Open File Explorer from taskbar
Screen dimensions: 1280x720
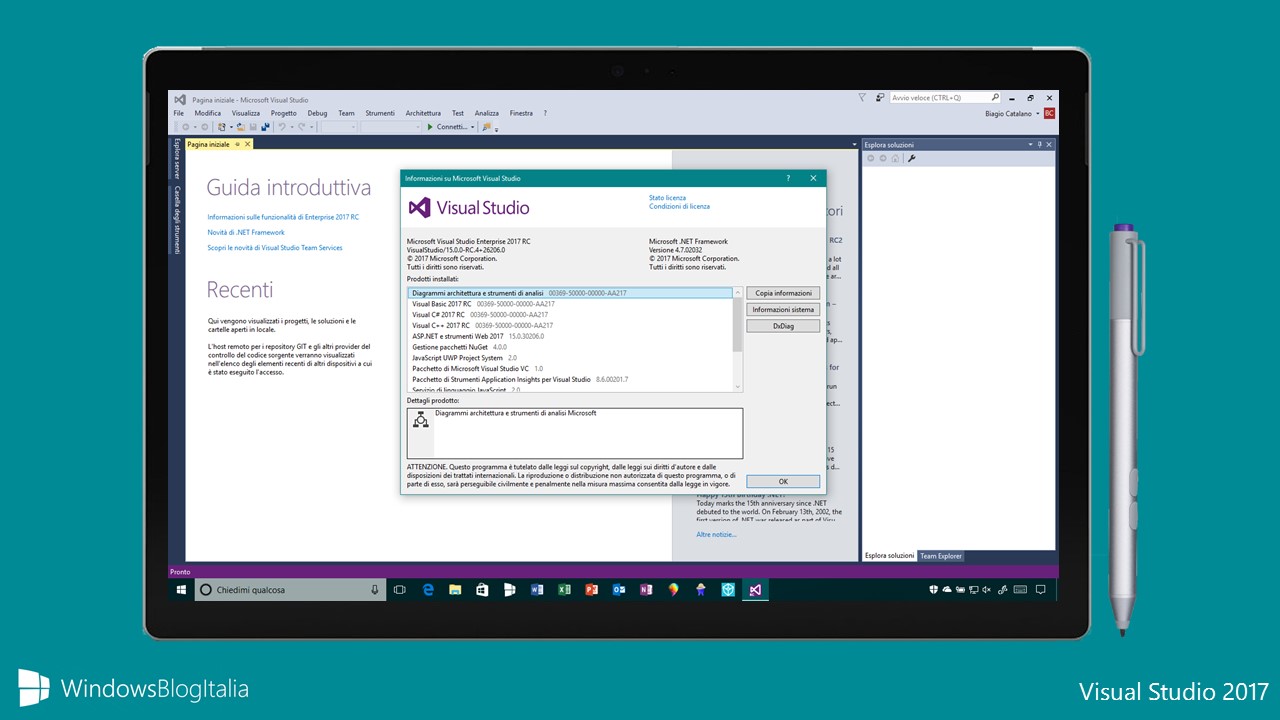pyautogui.click(x=454, y=590)
